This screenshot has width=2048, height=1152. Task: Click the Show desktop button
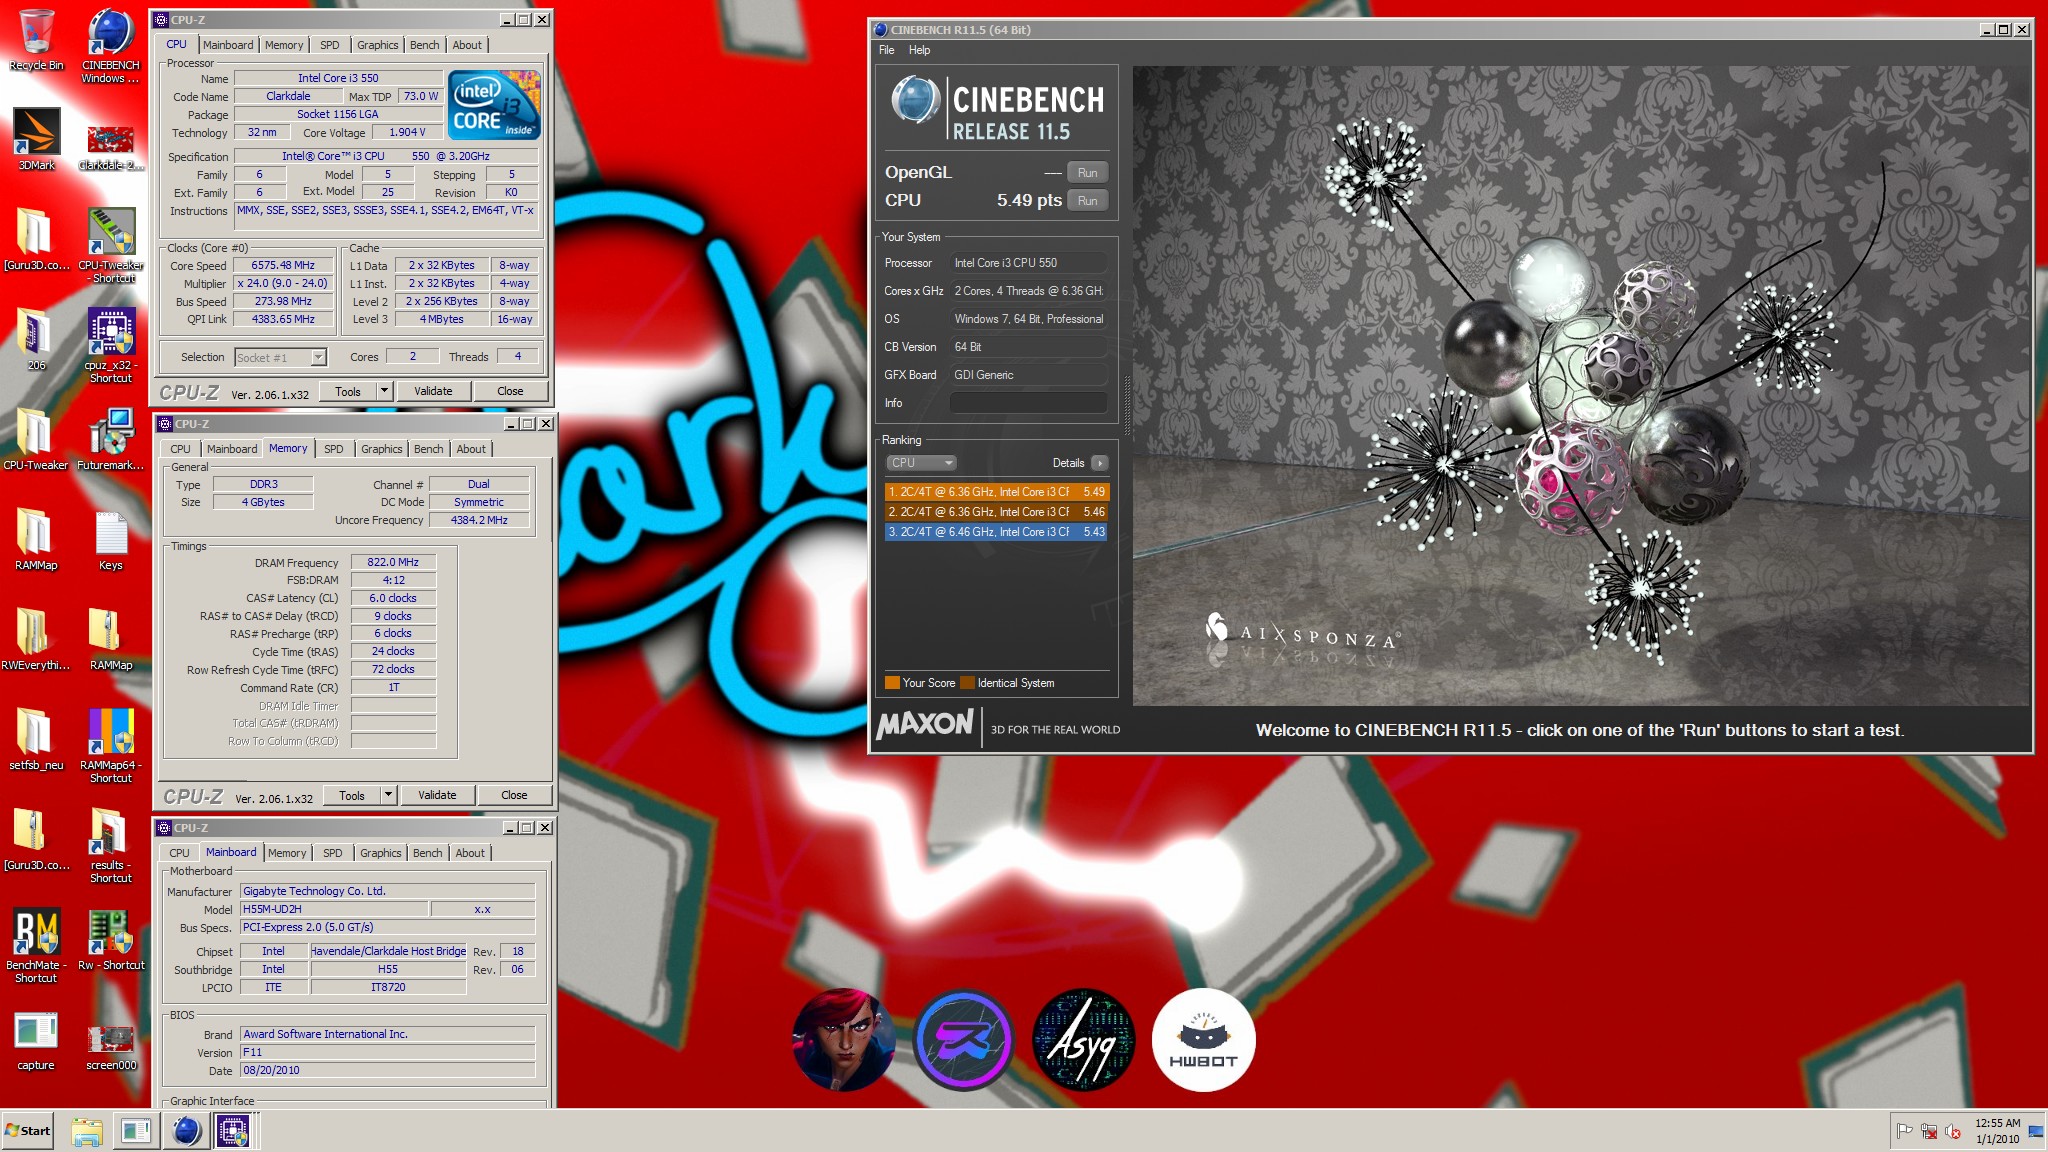pyautogui.click(x=2036, y=1131)
